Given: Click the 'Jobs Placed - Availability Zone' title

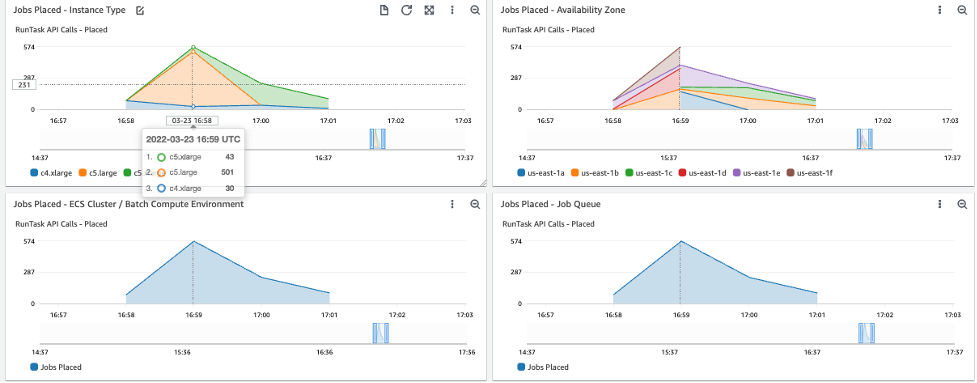Looking at the screenshot, I should coord(563,11).
